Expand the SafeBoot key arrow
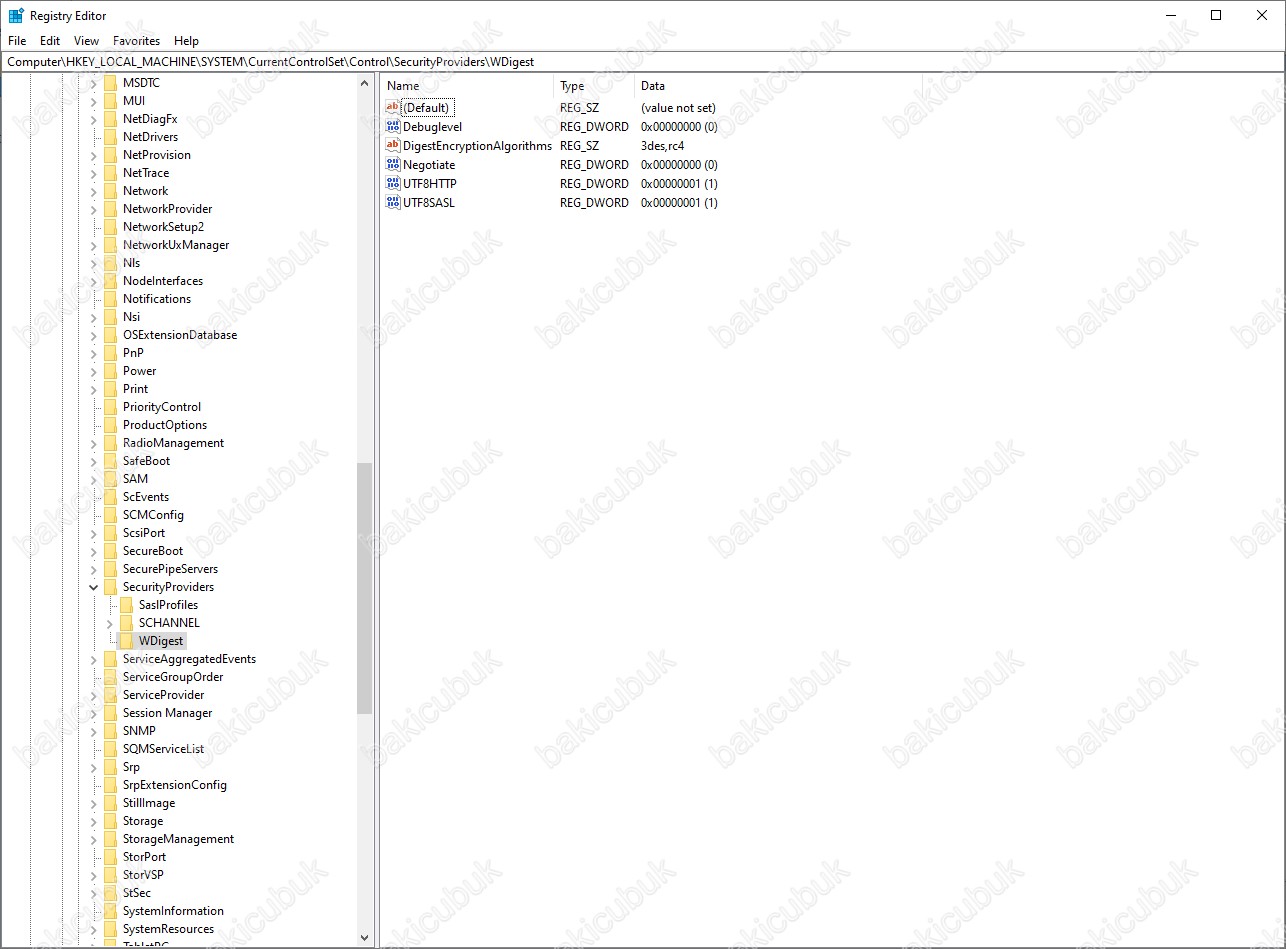The width and height of the screenshot is (1286, 949). (94, 461)
